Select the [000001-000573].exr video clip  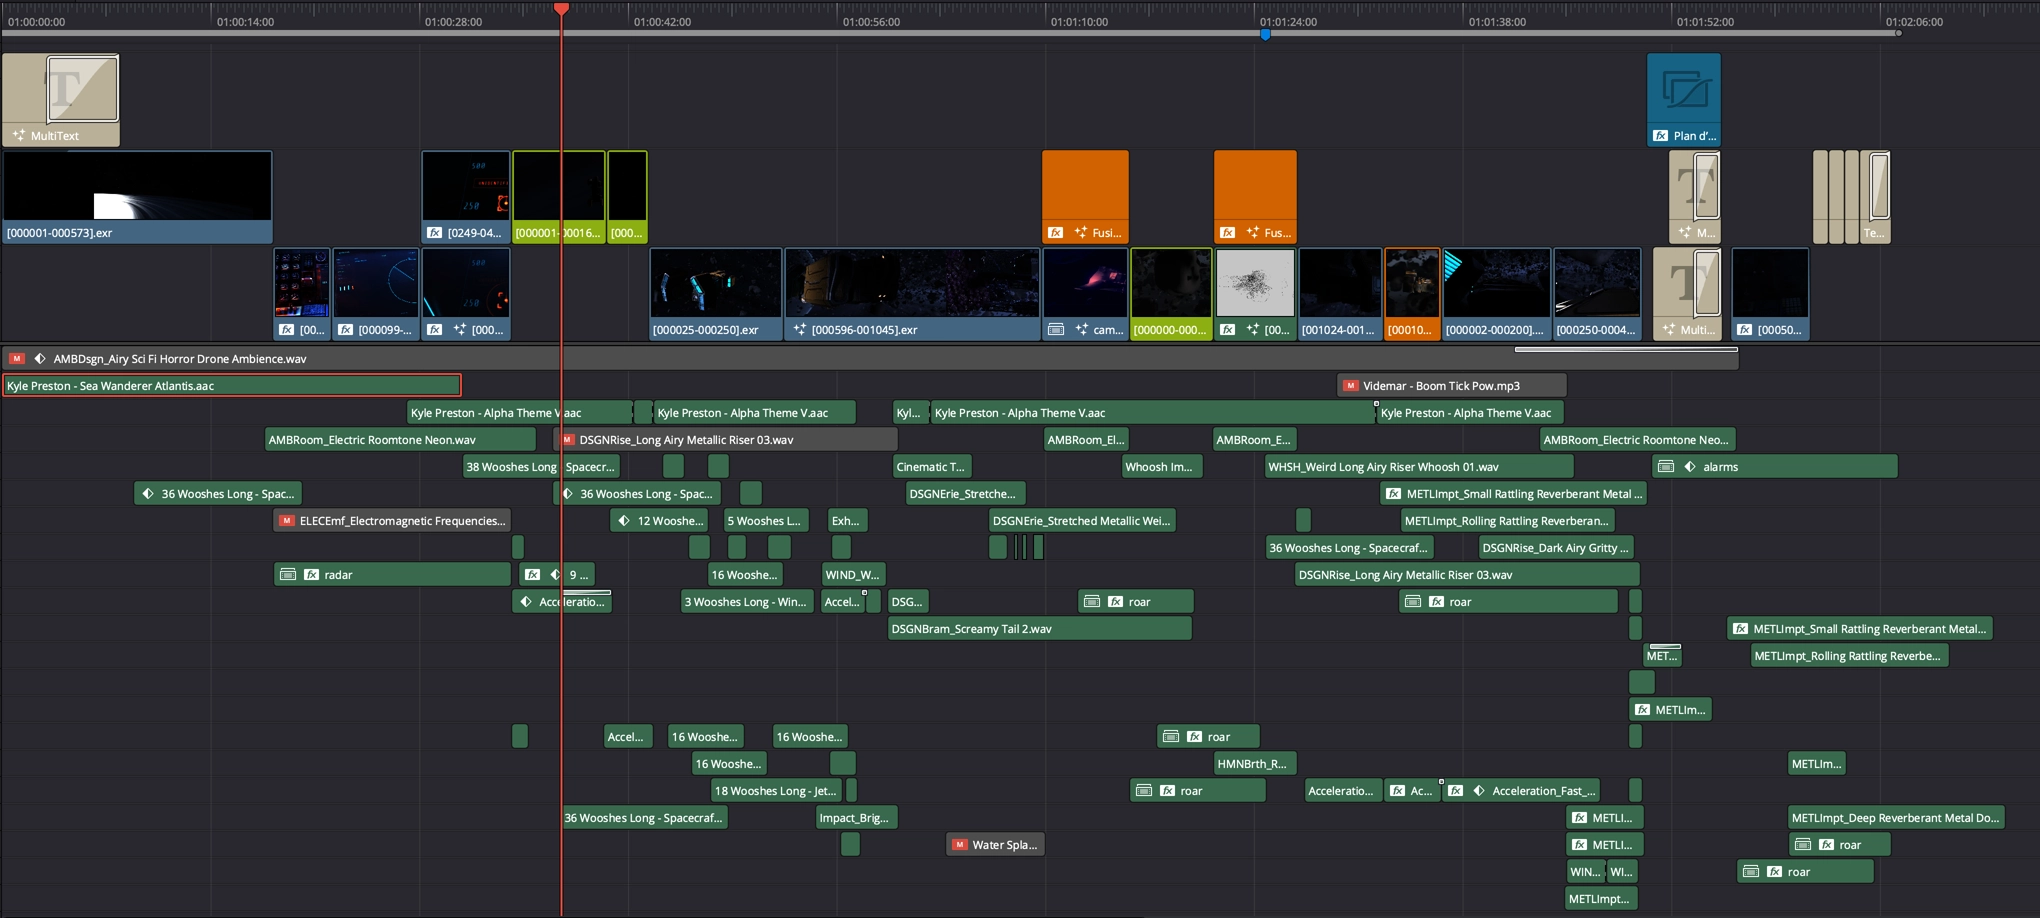137,197
